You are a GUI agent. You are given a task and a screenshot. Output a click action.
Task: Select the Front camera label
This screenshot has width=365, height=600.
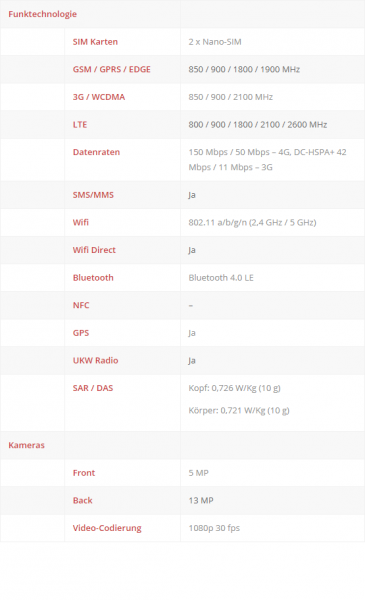(x=84, y=473)
